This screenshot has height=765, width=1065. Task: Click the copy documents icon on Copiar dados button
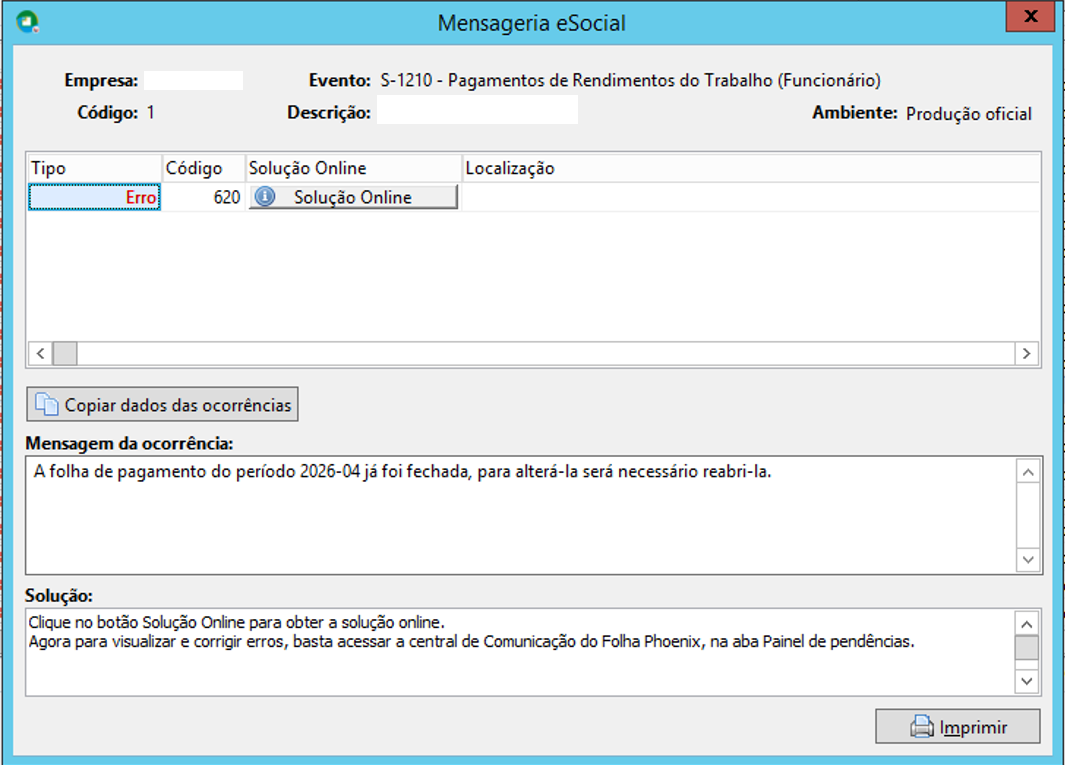point(47,404)
